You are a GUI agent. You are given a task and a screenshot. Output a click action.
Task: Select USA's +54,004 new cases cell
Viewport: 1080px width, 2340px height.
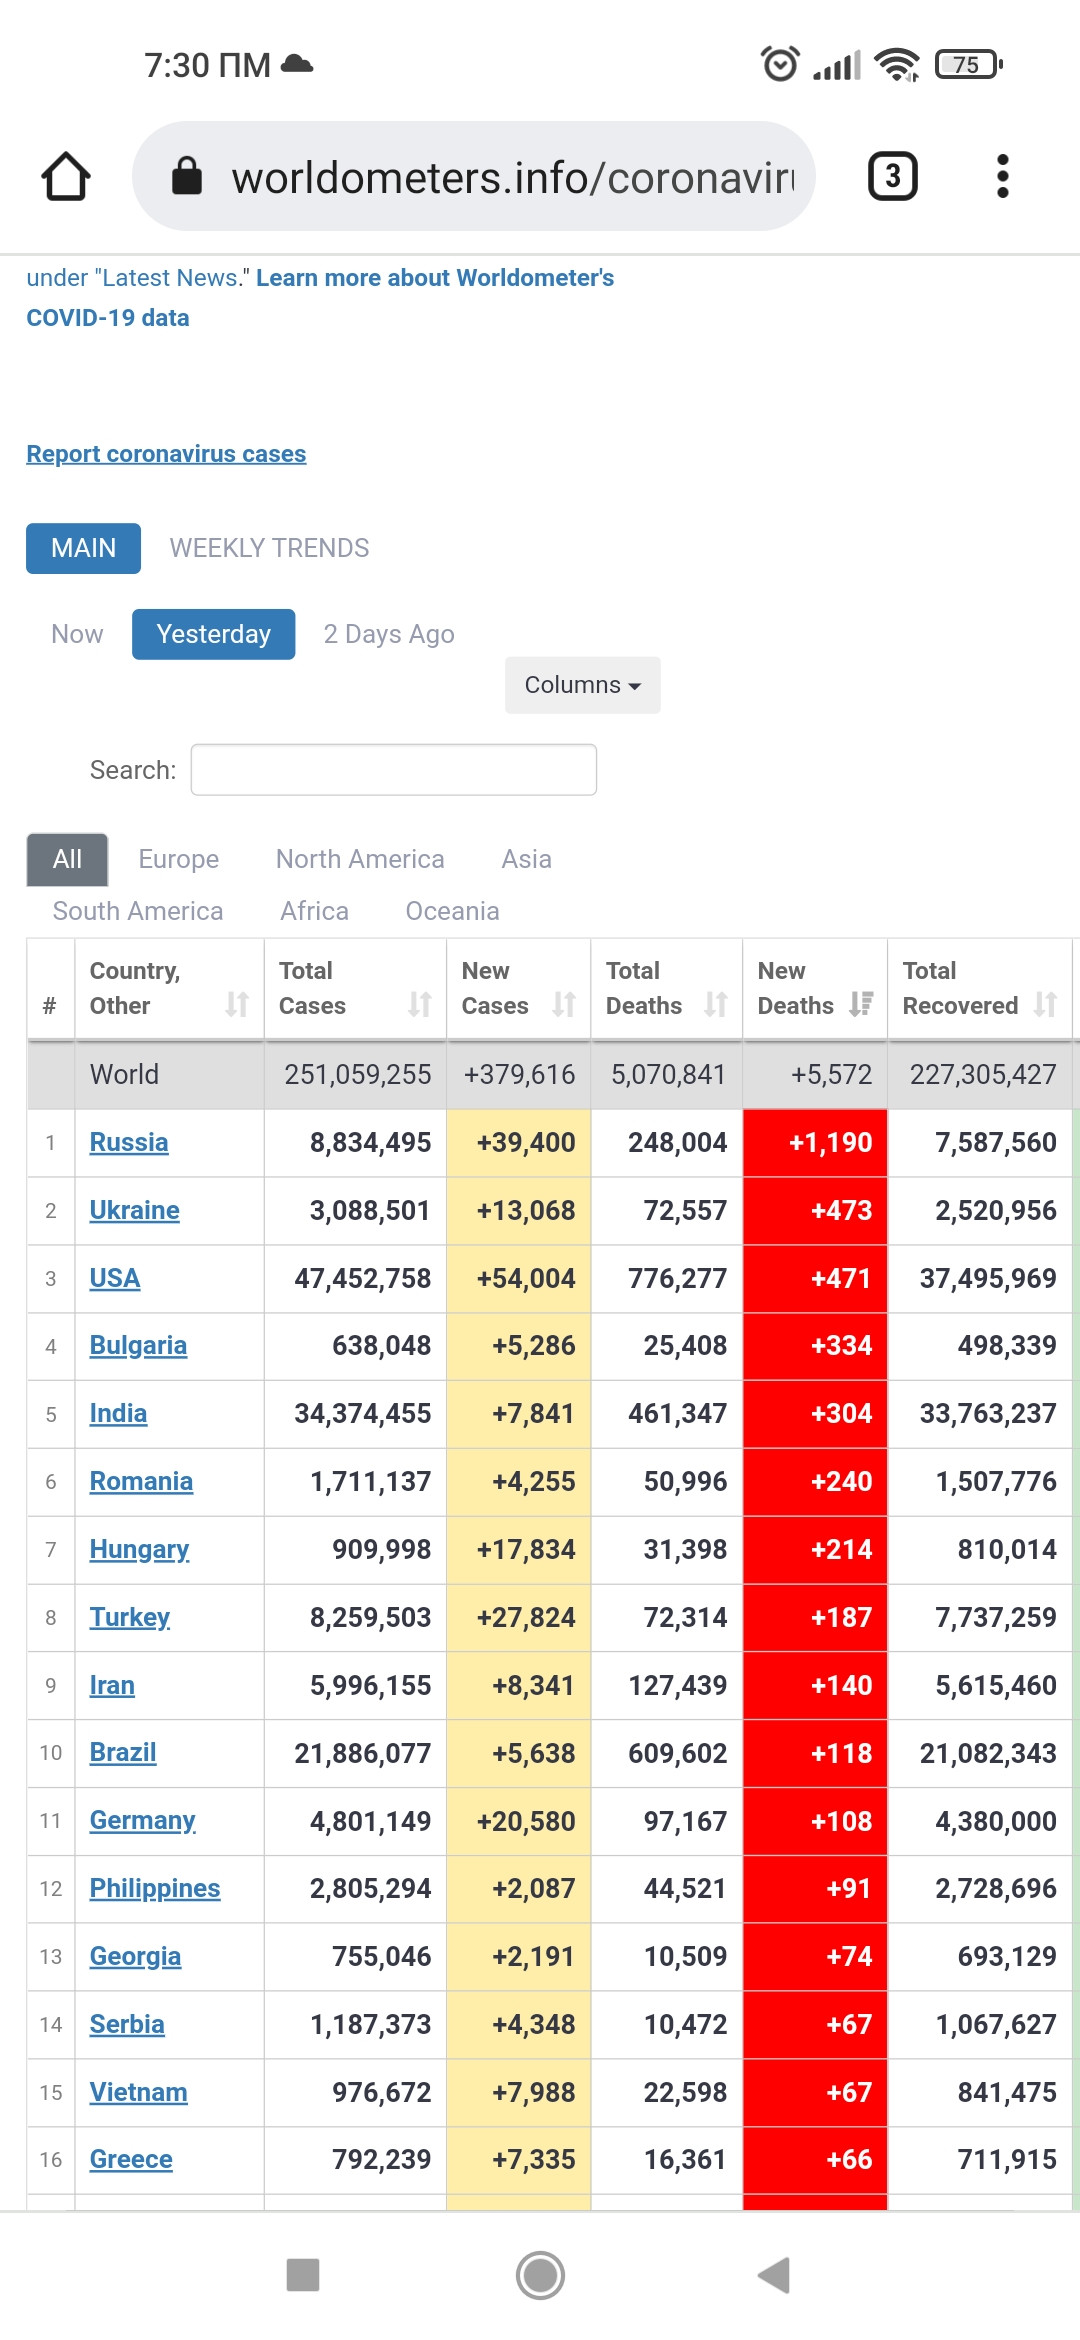519,1278
